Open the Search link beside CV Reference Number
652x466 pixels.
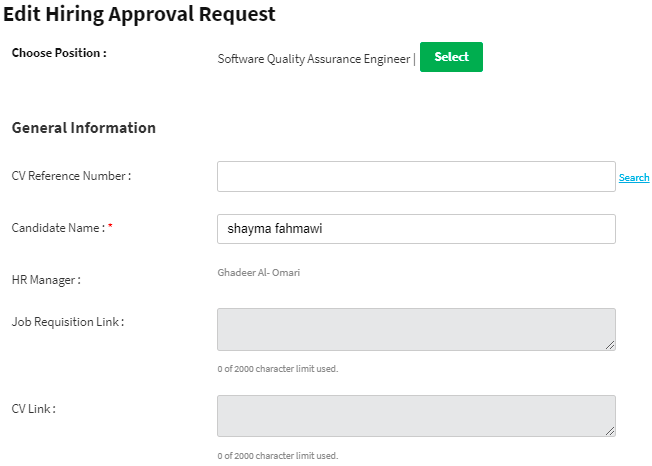point(634,177)
